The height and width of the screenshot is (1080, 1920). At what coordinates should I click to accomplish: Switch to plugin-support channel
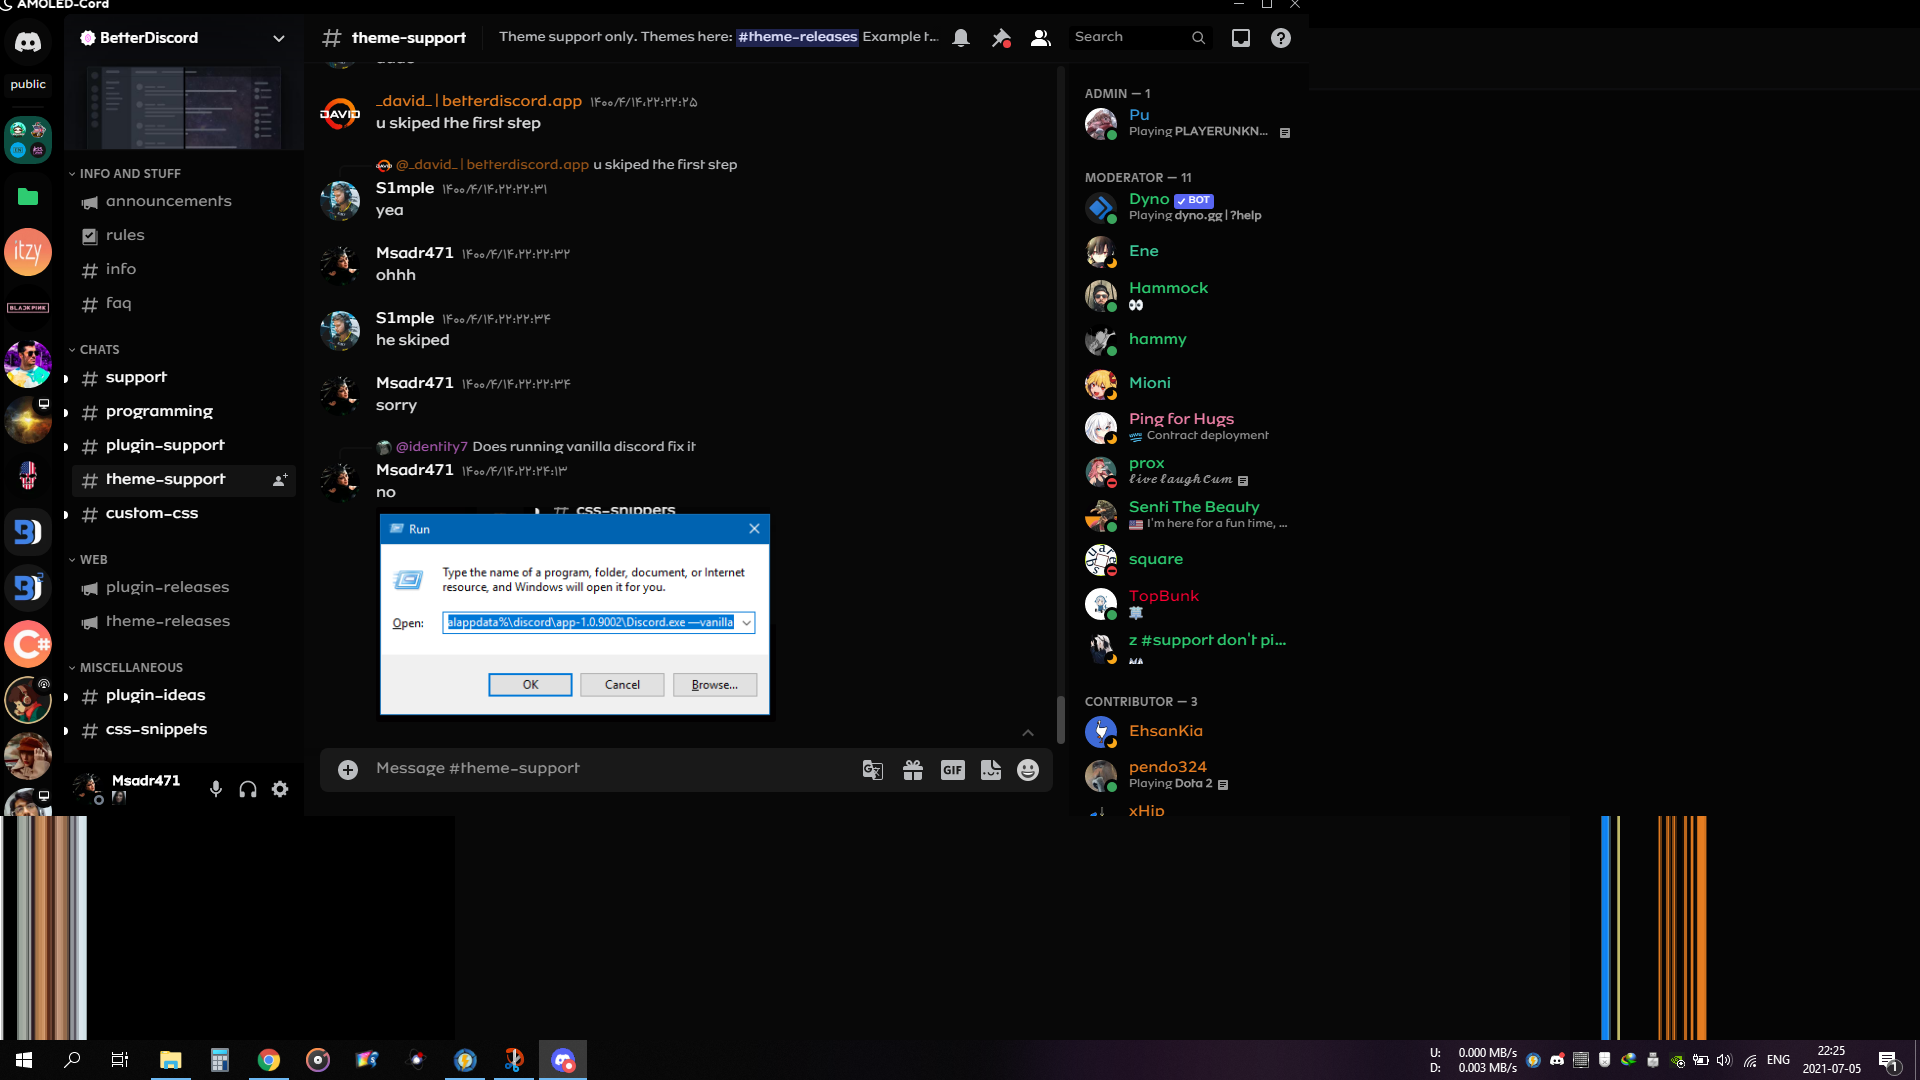184,446
